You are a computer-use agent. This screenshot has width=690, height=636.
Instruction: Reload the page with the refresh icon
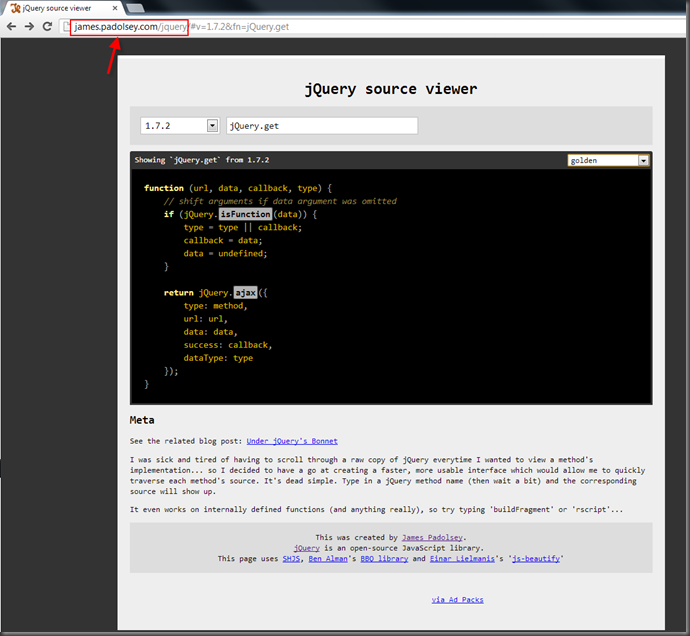tap(47, 26)
